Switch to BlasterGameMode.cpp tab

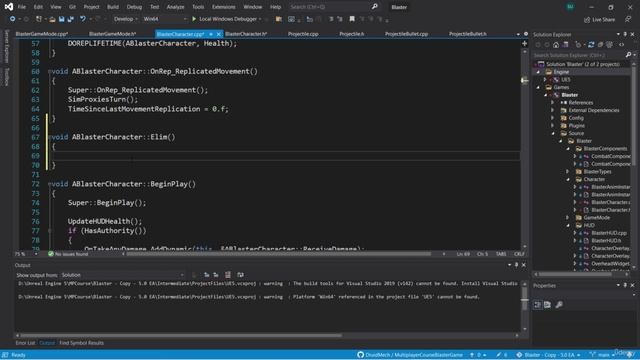tap(42, 34)
